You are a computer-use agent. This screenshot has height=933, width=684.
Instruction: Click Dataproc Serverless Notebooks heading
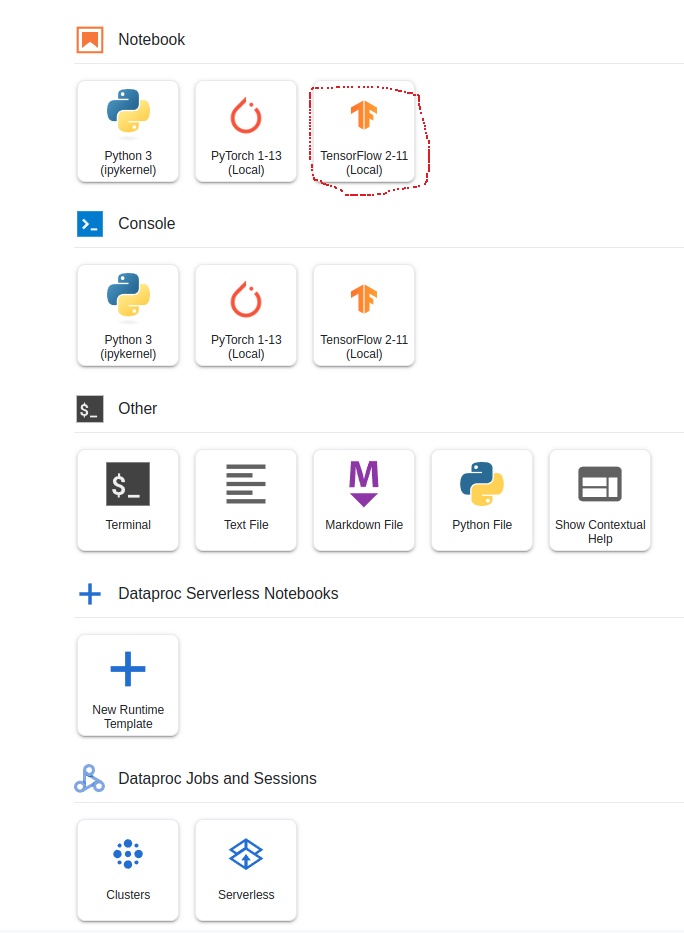pos(228,593)
